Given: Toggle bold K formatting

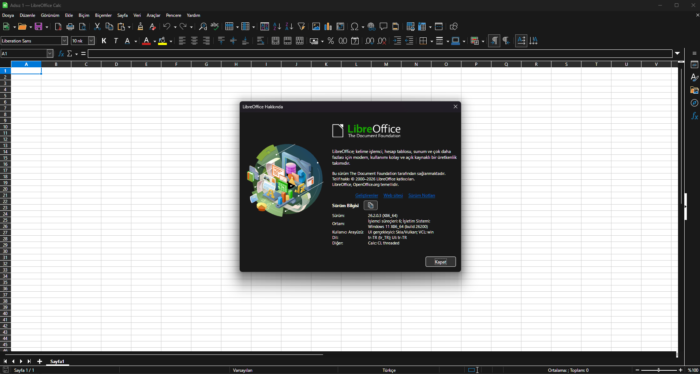Looking at the screenshot, I should coord(104,41).
